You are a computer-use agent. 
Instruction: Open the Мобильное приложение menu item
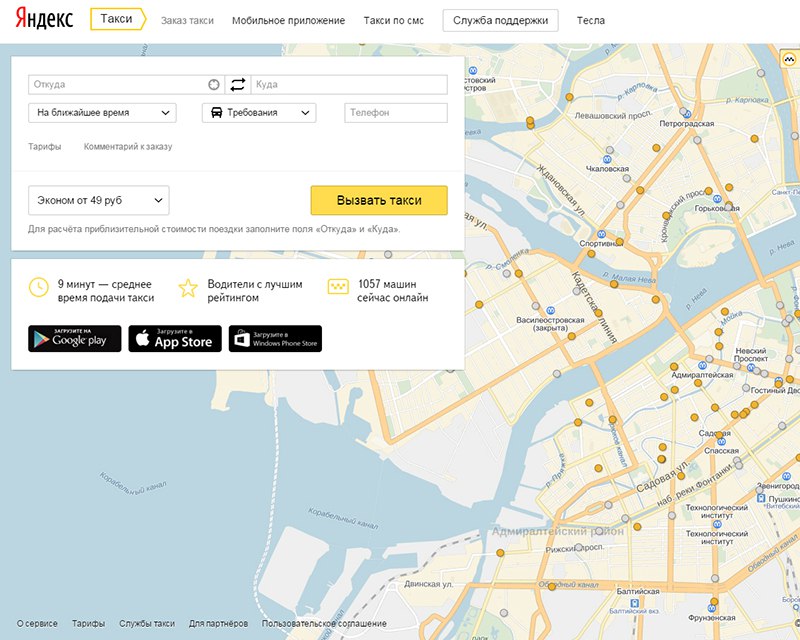click(x=288, y=20)
